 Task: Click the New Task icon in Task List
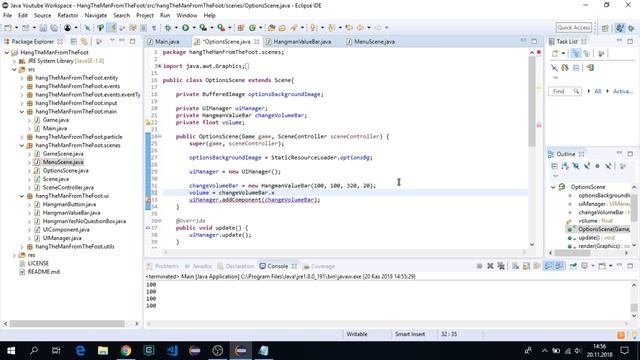(x=555, y=53)
